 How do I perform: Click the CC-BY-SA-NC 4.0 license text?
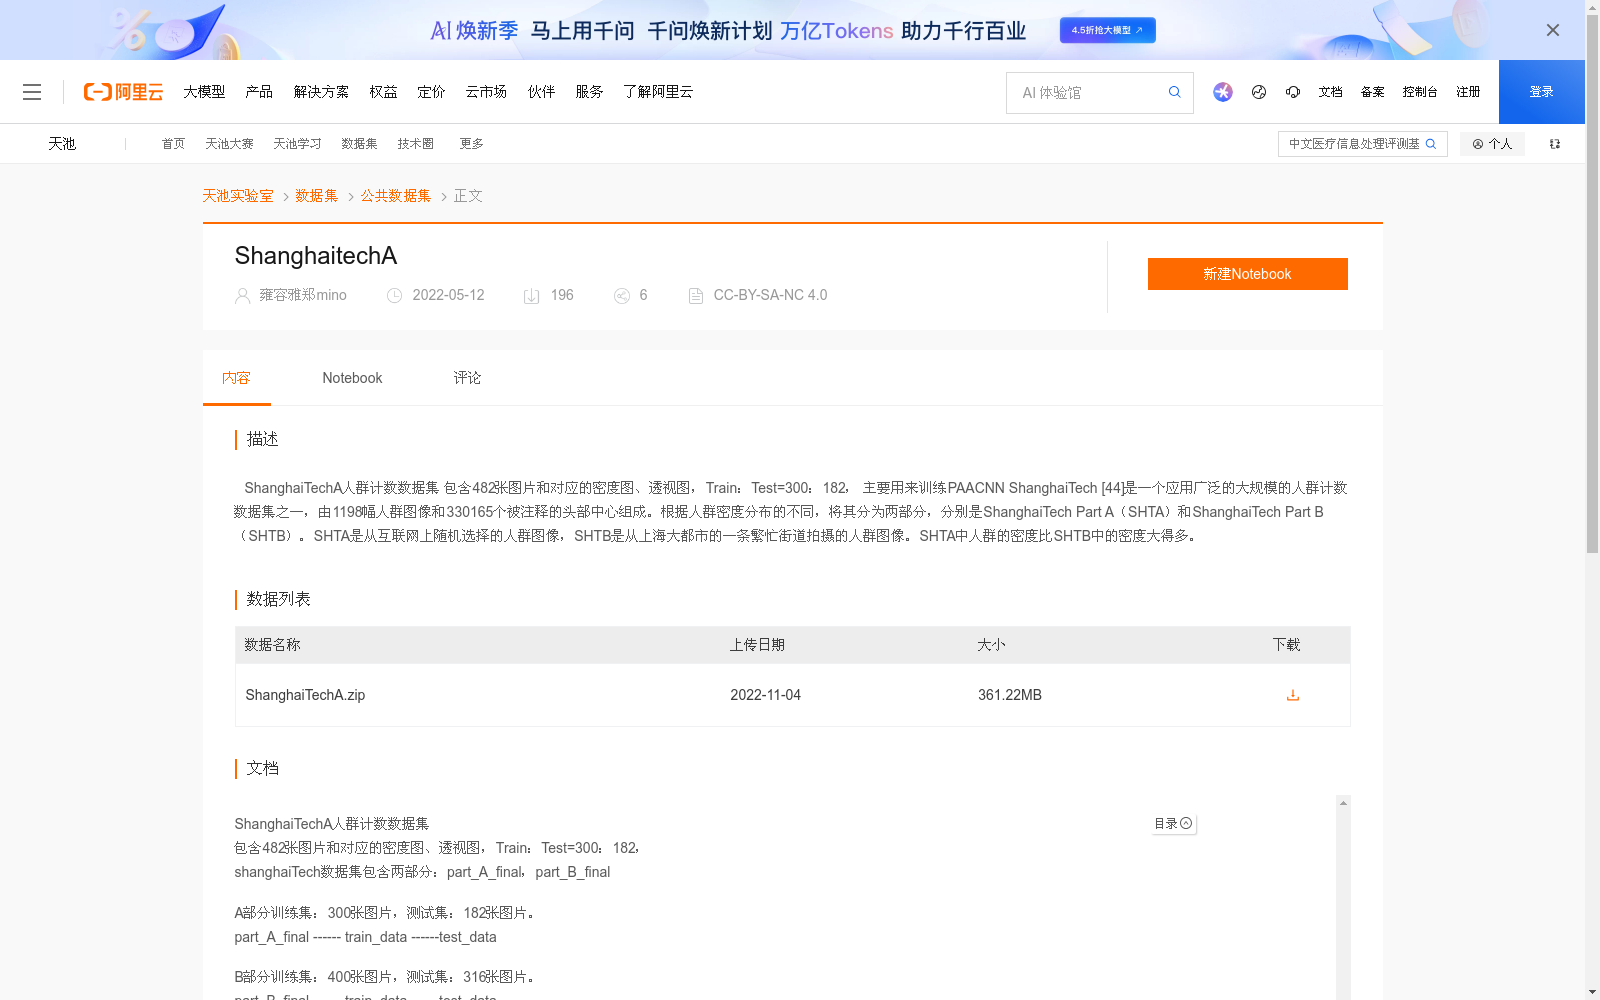[x=770, y=295]
